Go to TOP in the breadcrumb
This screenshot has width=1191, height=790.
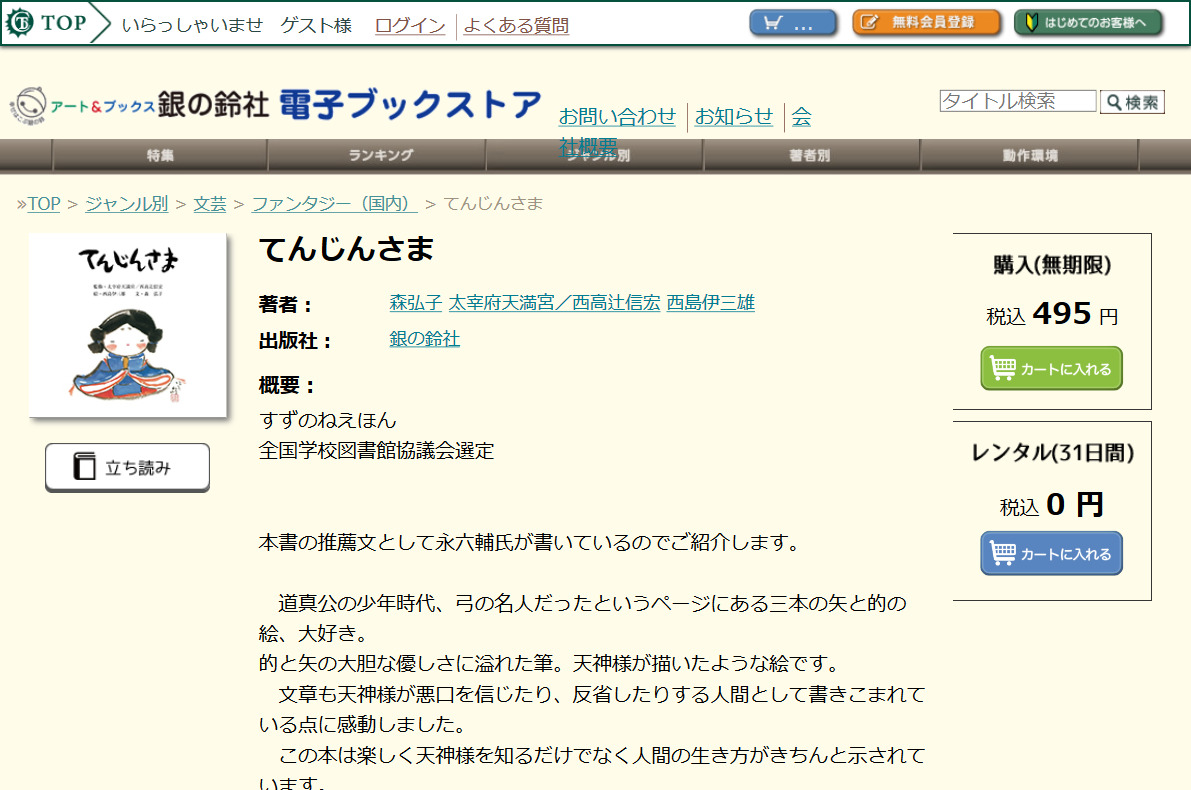click(44, 204)
